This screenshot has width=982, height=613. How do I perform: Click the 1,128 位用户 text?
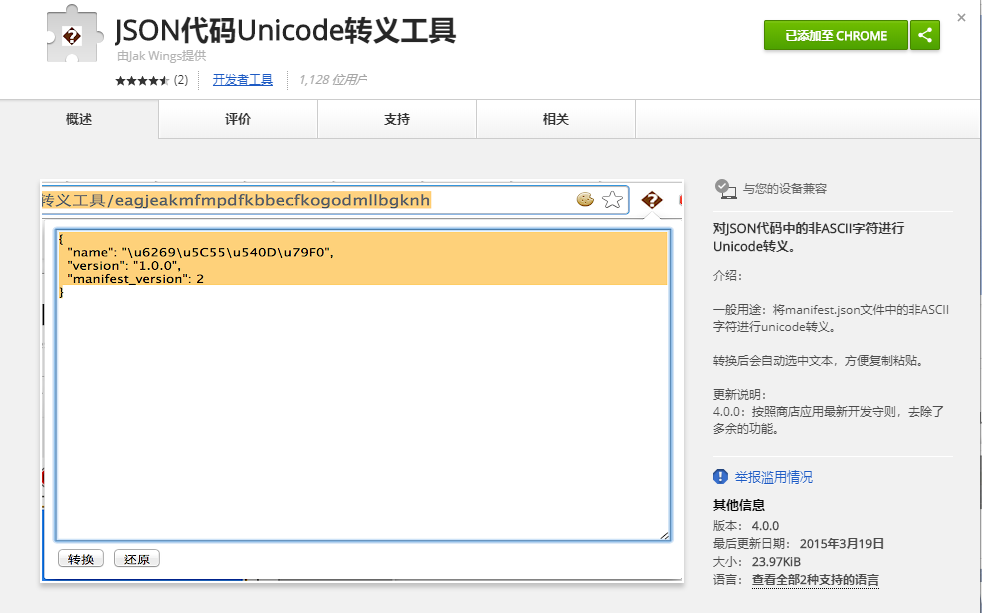click(332, 80)
